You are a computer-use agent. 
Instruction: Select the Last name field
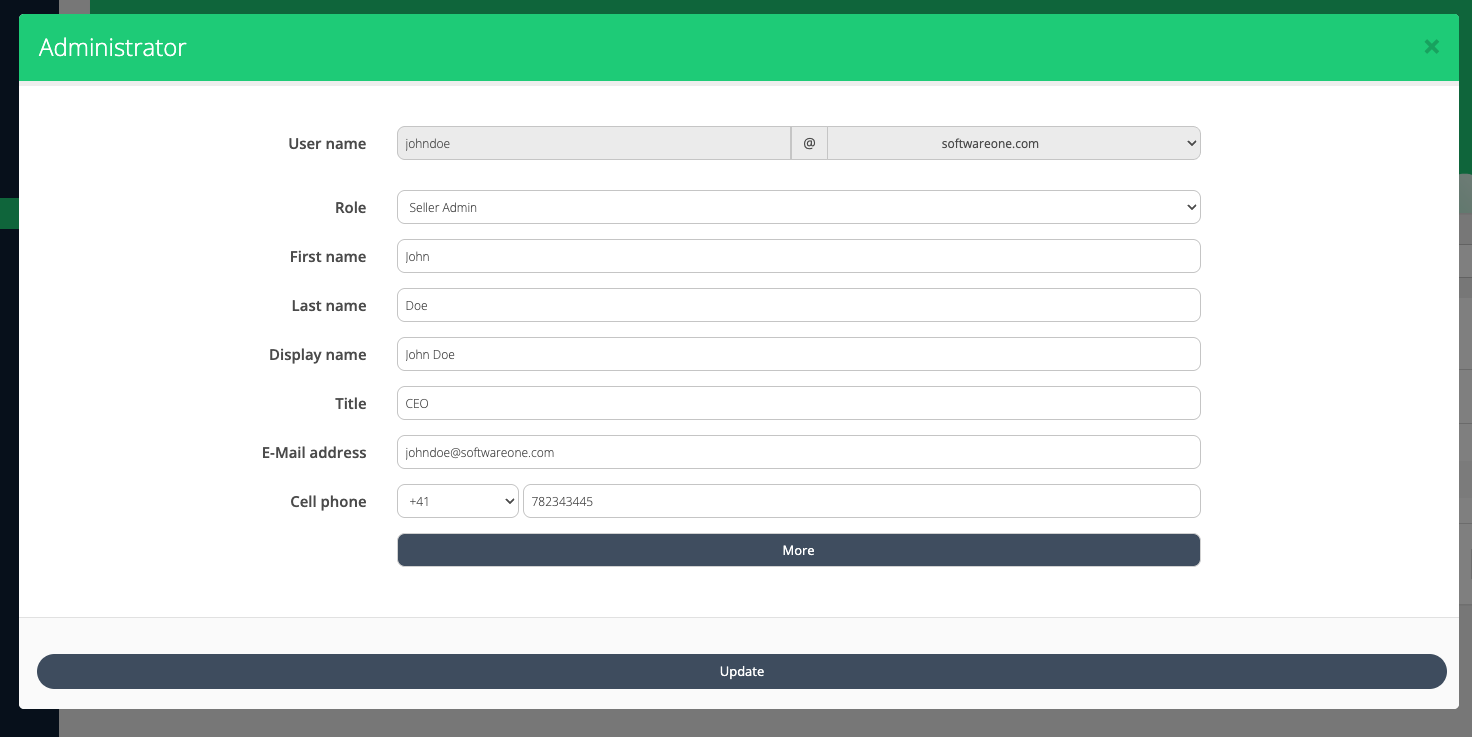pyautogui.click(x=798, y=305)
